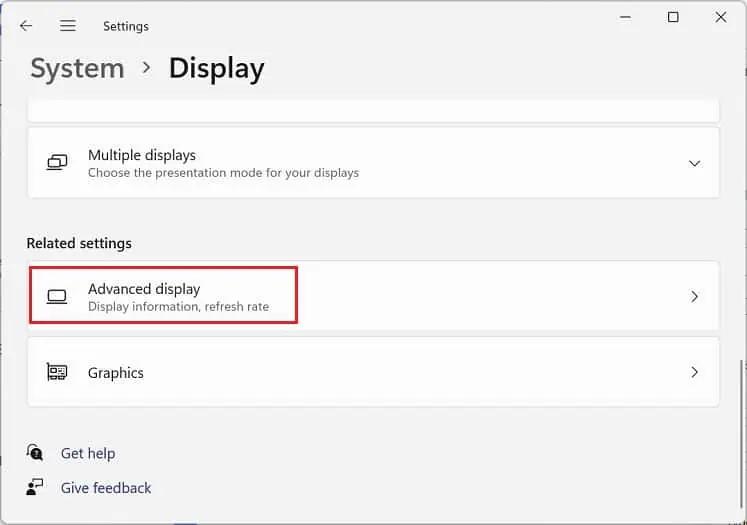Minimize the Settings window
747x525 pixels.
click(626, 18)
